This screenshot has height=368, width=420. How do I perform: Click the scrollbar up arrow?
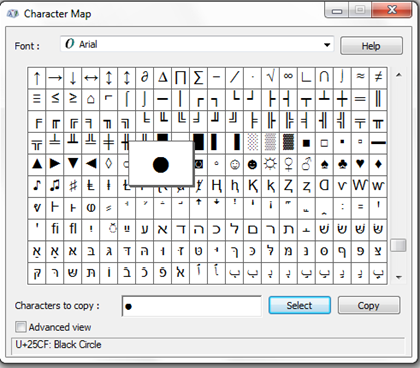tap(398, 75)
